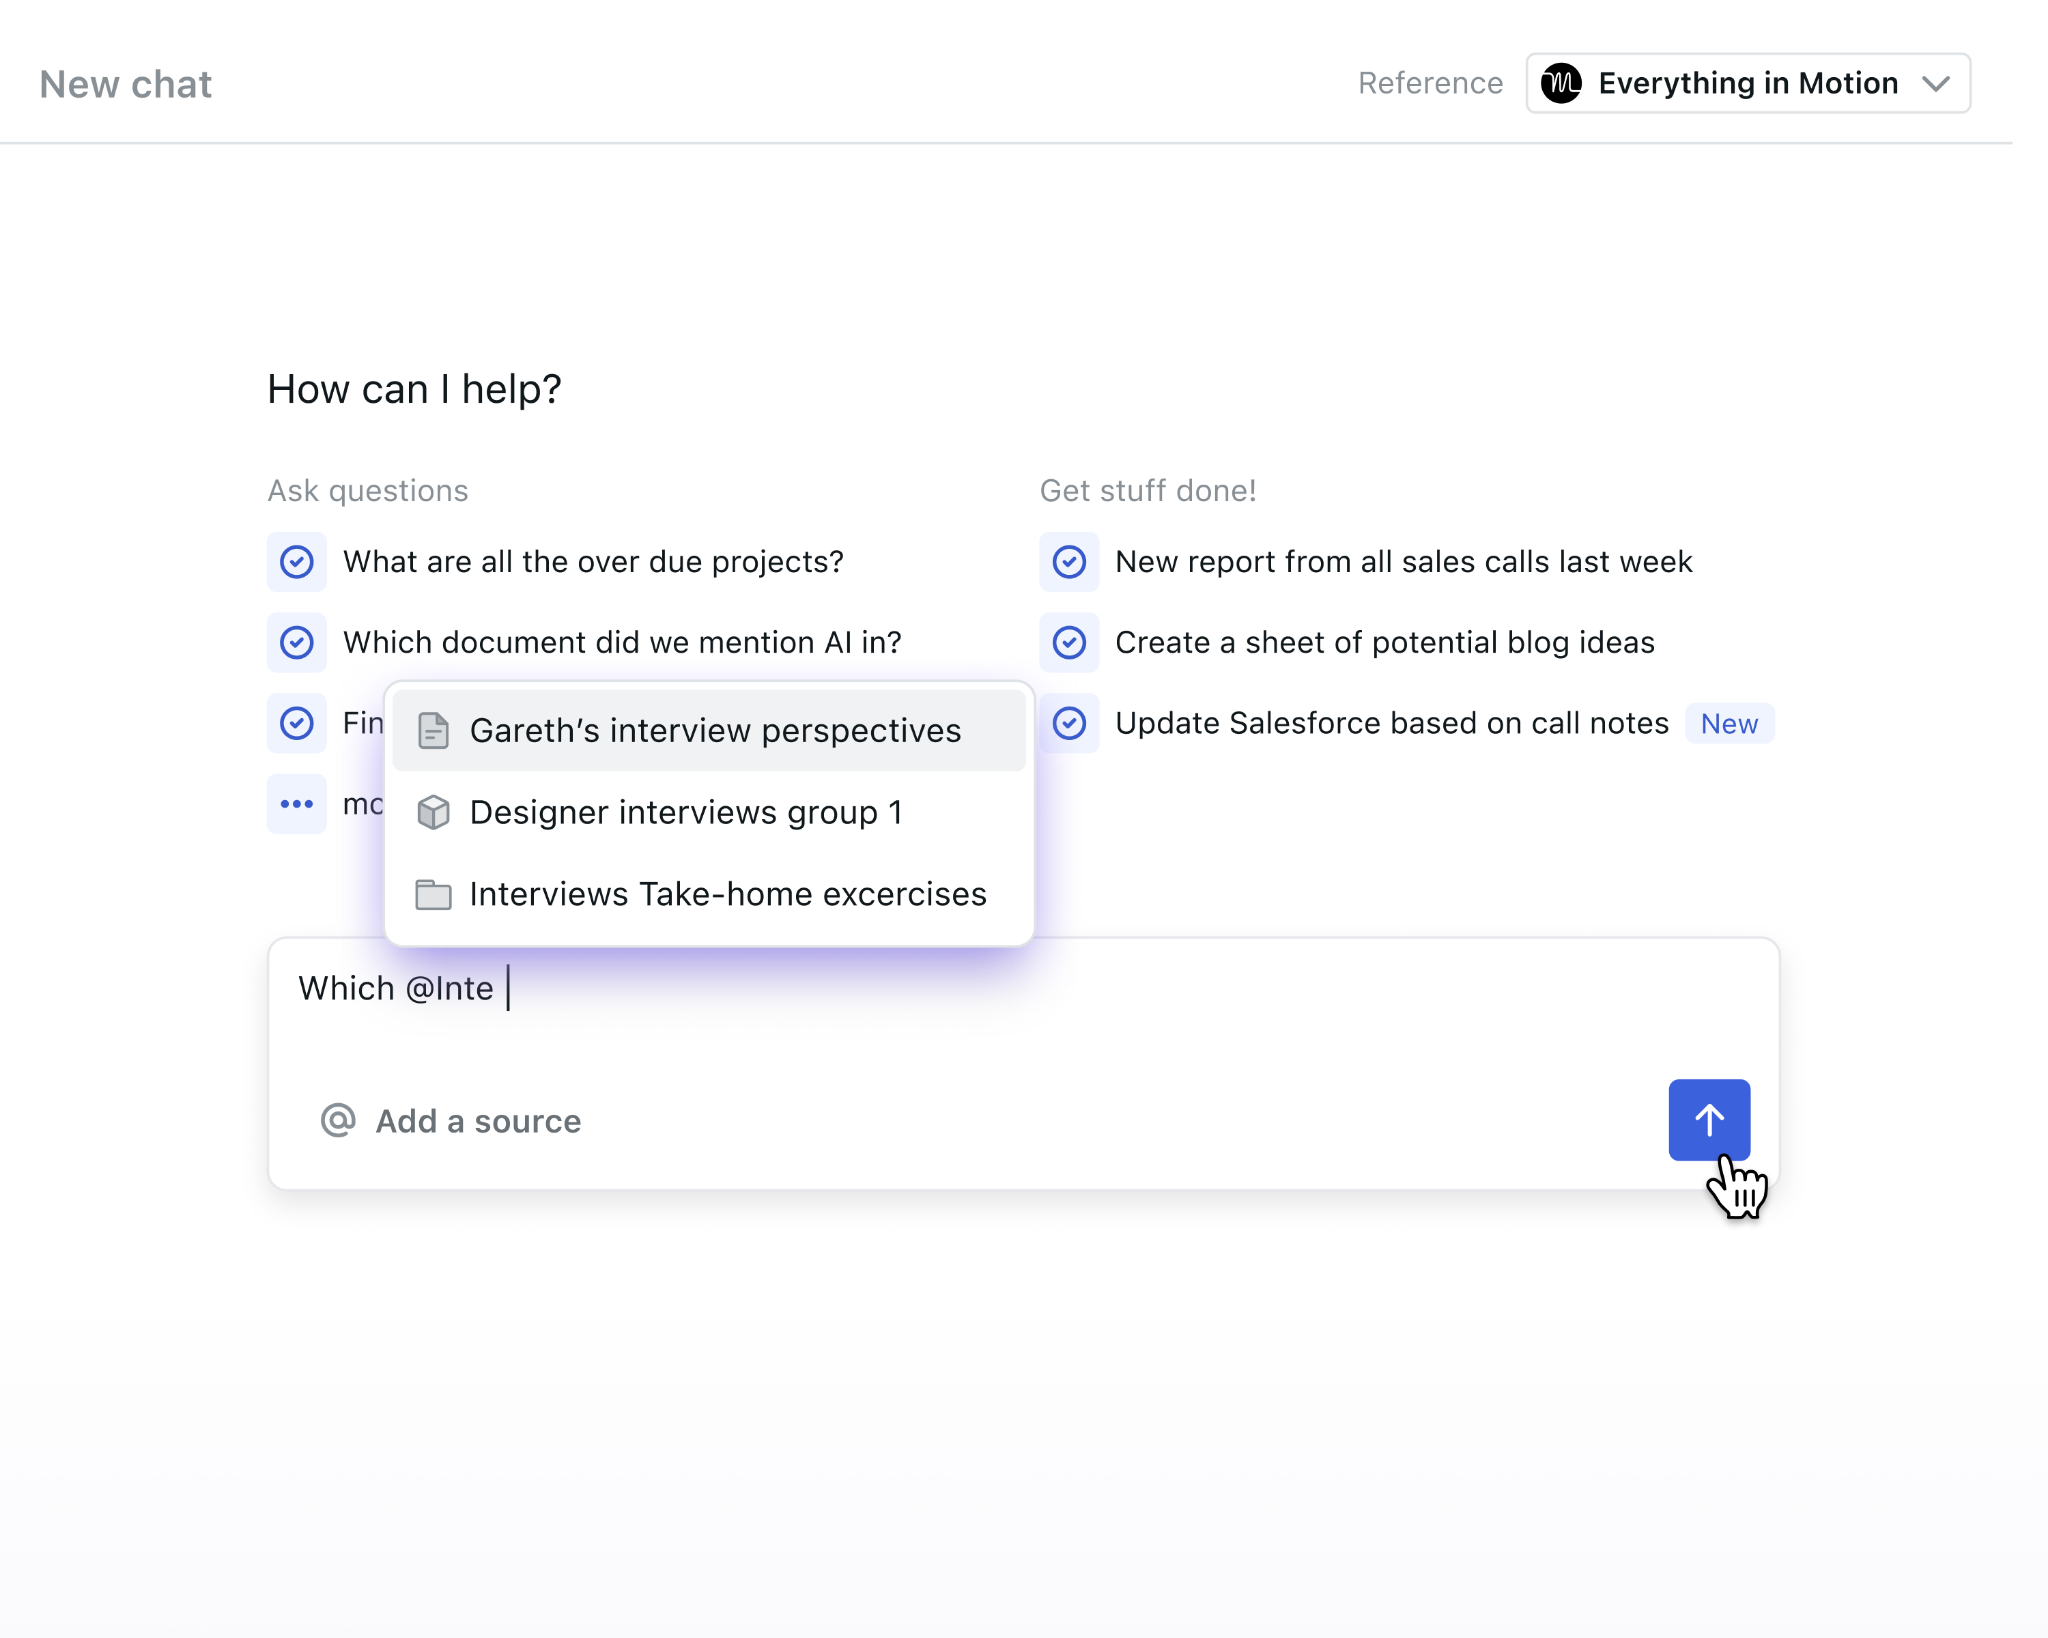Pick Interviews Take-home excercises folder entry
The image size is (2048, 1638).
pos(709,894)
